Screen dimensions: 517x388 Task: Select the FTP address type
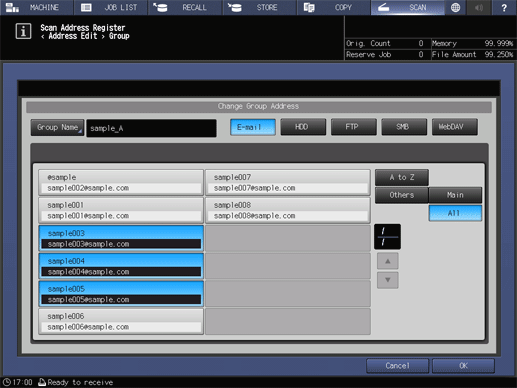pyautogui.click(x=353, y=127)
